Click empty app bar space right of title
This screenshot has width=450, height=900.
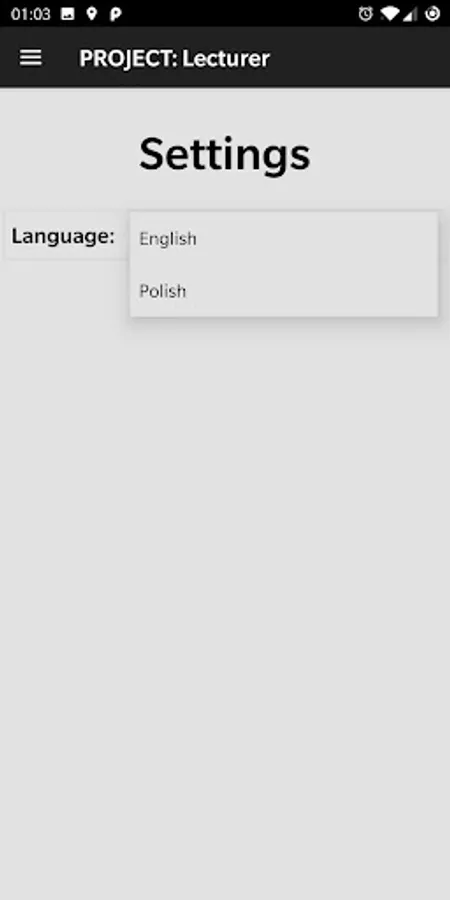pos(360,57)
